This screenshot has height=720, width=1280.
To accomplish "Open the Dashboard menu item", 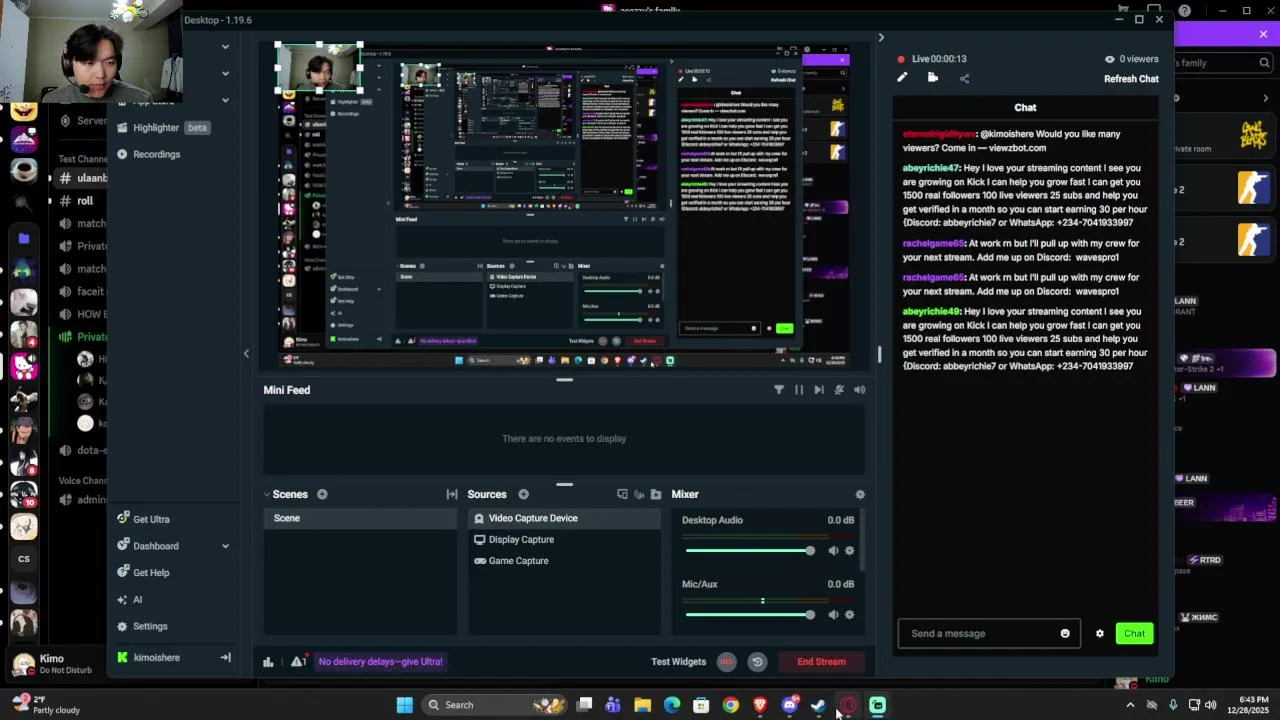I will coord(147,546).
